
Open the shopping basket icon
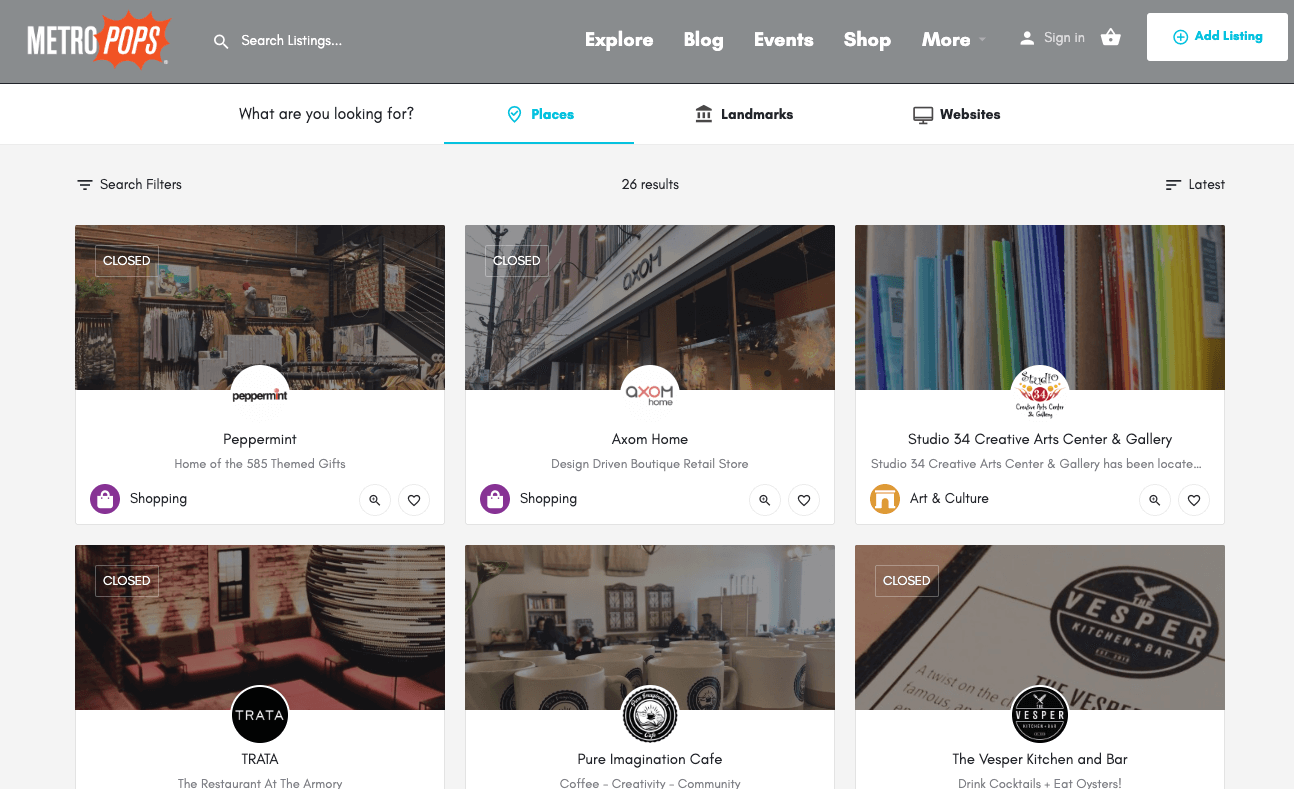1110,38
